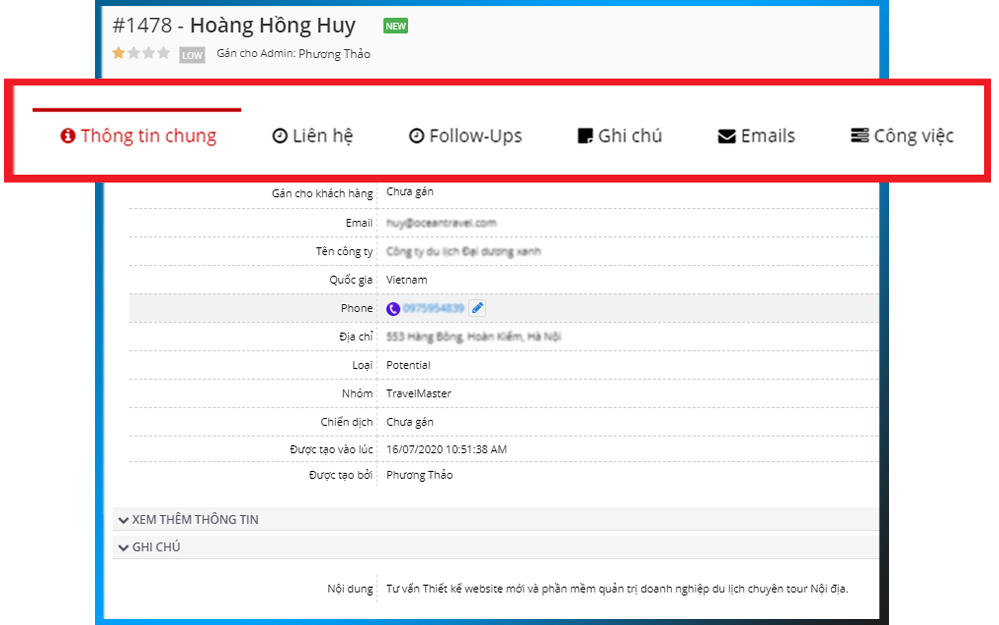Click the purple phone call icon
Viewport: 999px width, 625px height.
(393, 309)
